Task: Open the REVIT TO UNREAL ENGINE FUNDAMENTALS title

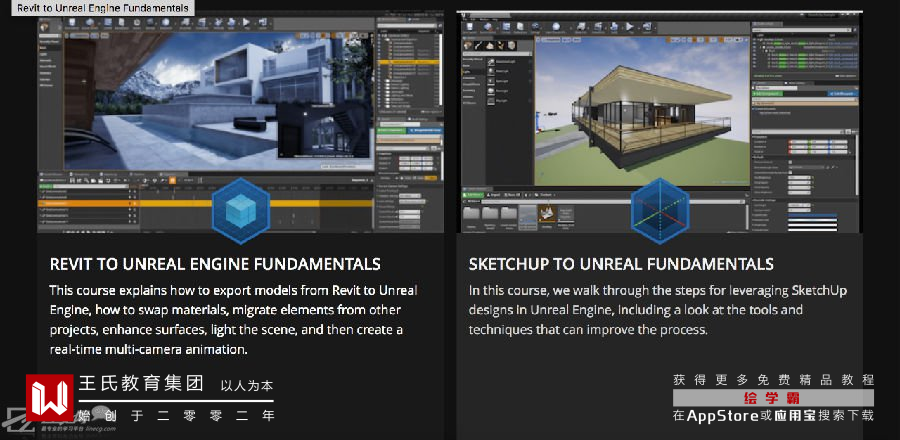Action: 215,264
